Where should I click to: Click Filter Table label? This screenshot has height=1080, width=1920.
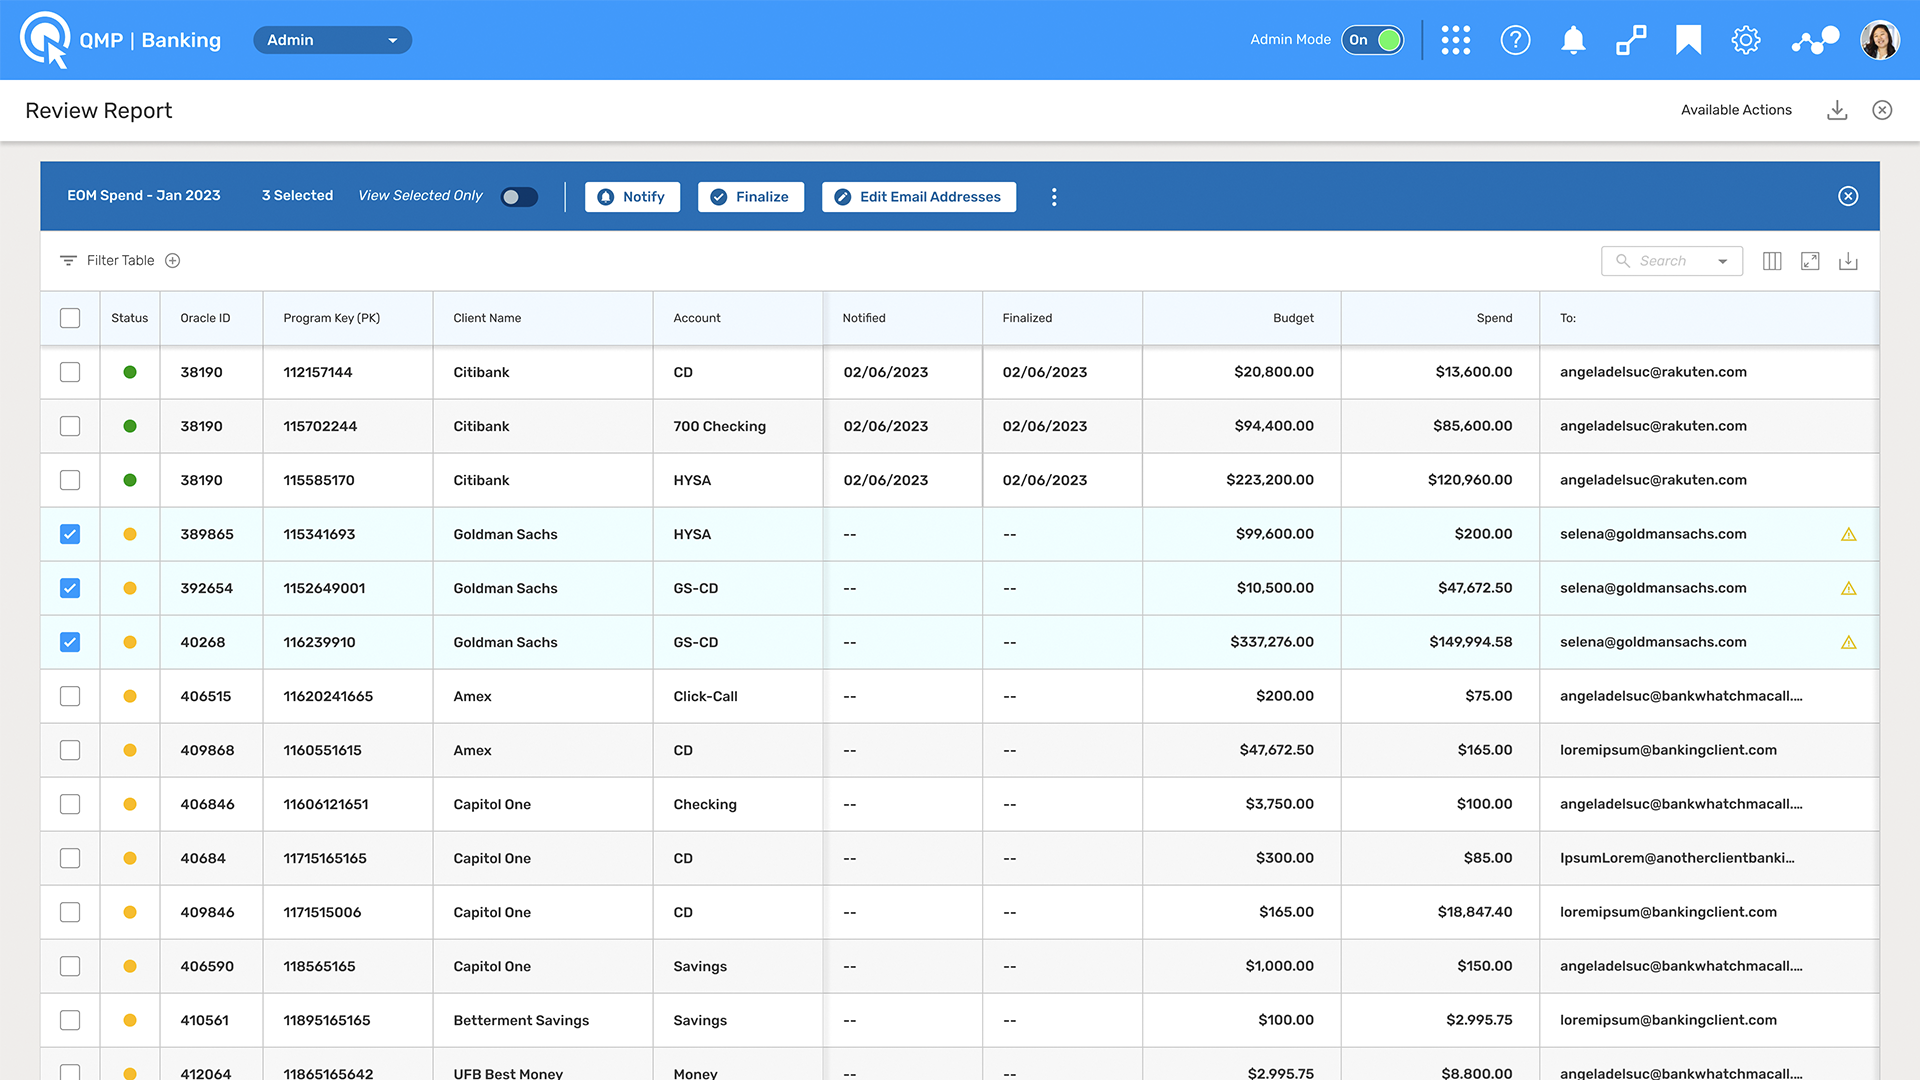click(x=120, y=261)
